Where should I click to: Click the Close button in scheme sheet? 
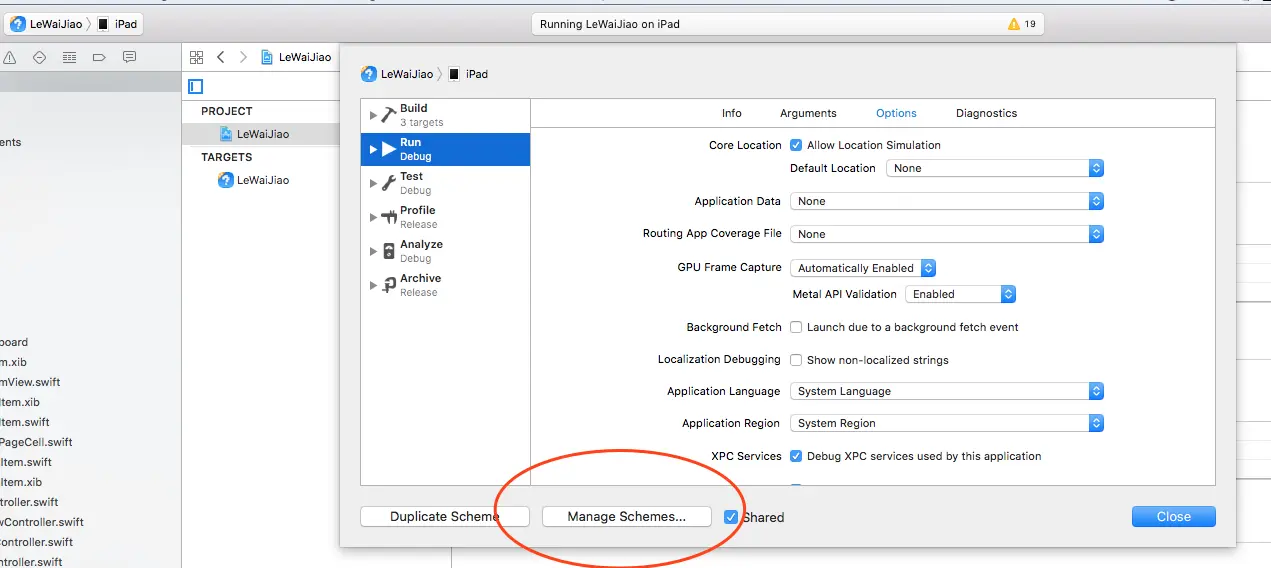point(1174,517)
